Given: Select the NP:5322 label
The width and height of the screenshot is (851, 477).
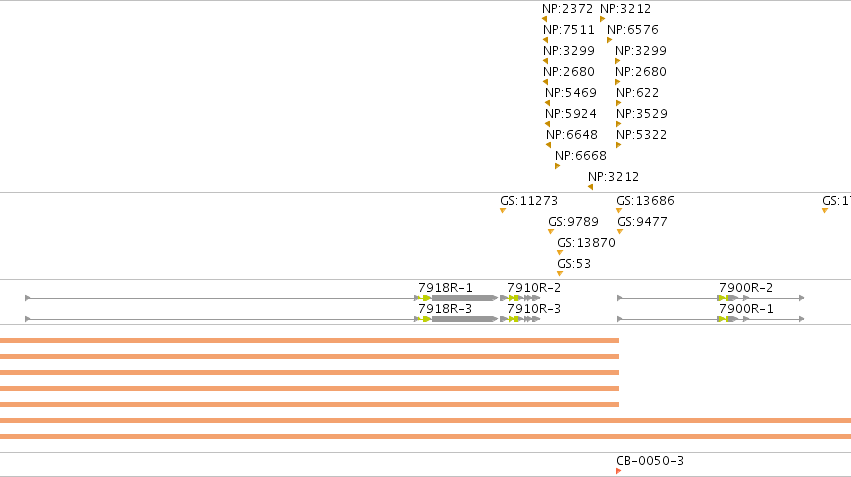Looking at the screenshot, I should 642,135.
